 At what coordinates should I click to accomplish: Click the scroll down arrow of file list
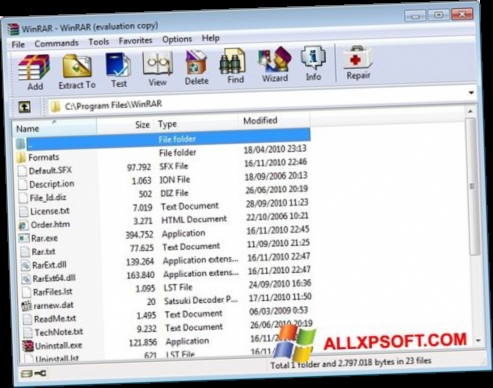point(478,341)
